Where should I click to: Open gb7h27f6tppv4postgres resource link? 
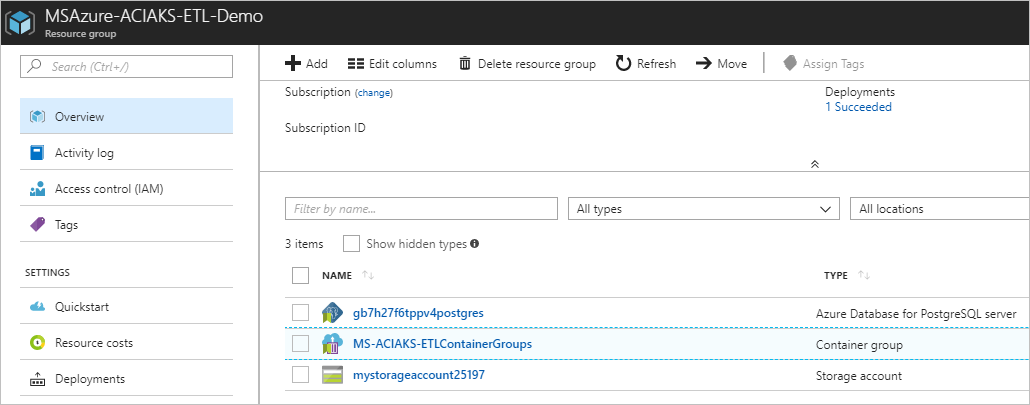418,313
